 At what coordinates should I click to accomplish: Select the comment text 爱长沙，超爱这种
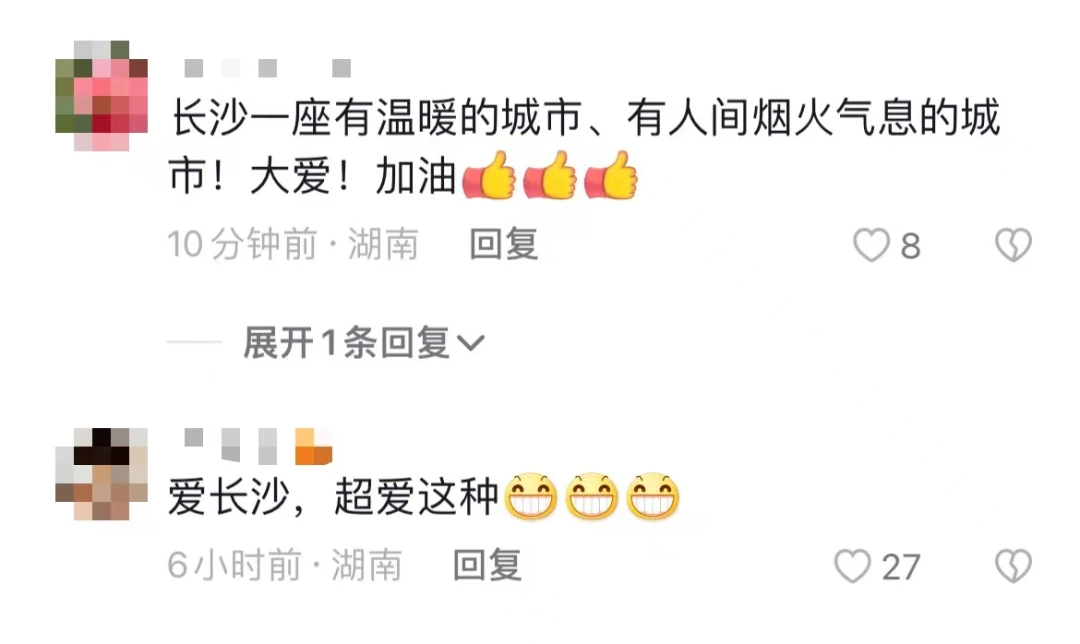tap(333, 497)
